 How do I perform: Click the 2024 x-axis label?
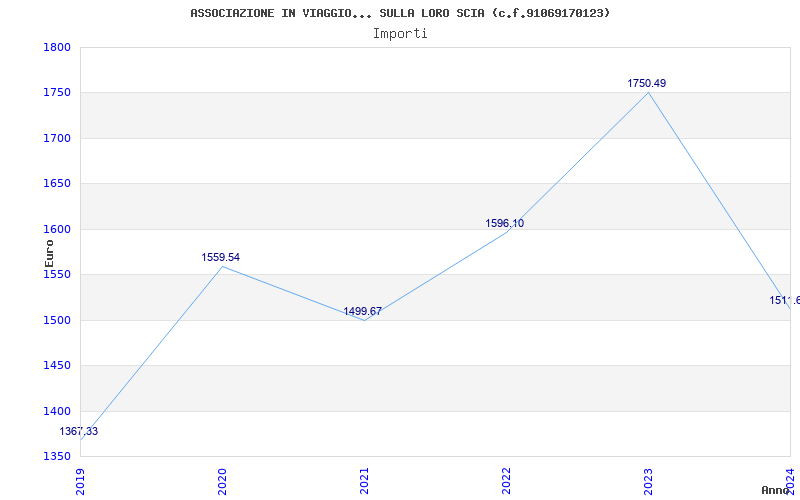(790, 482)
